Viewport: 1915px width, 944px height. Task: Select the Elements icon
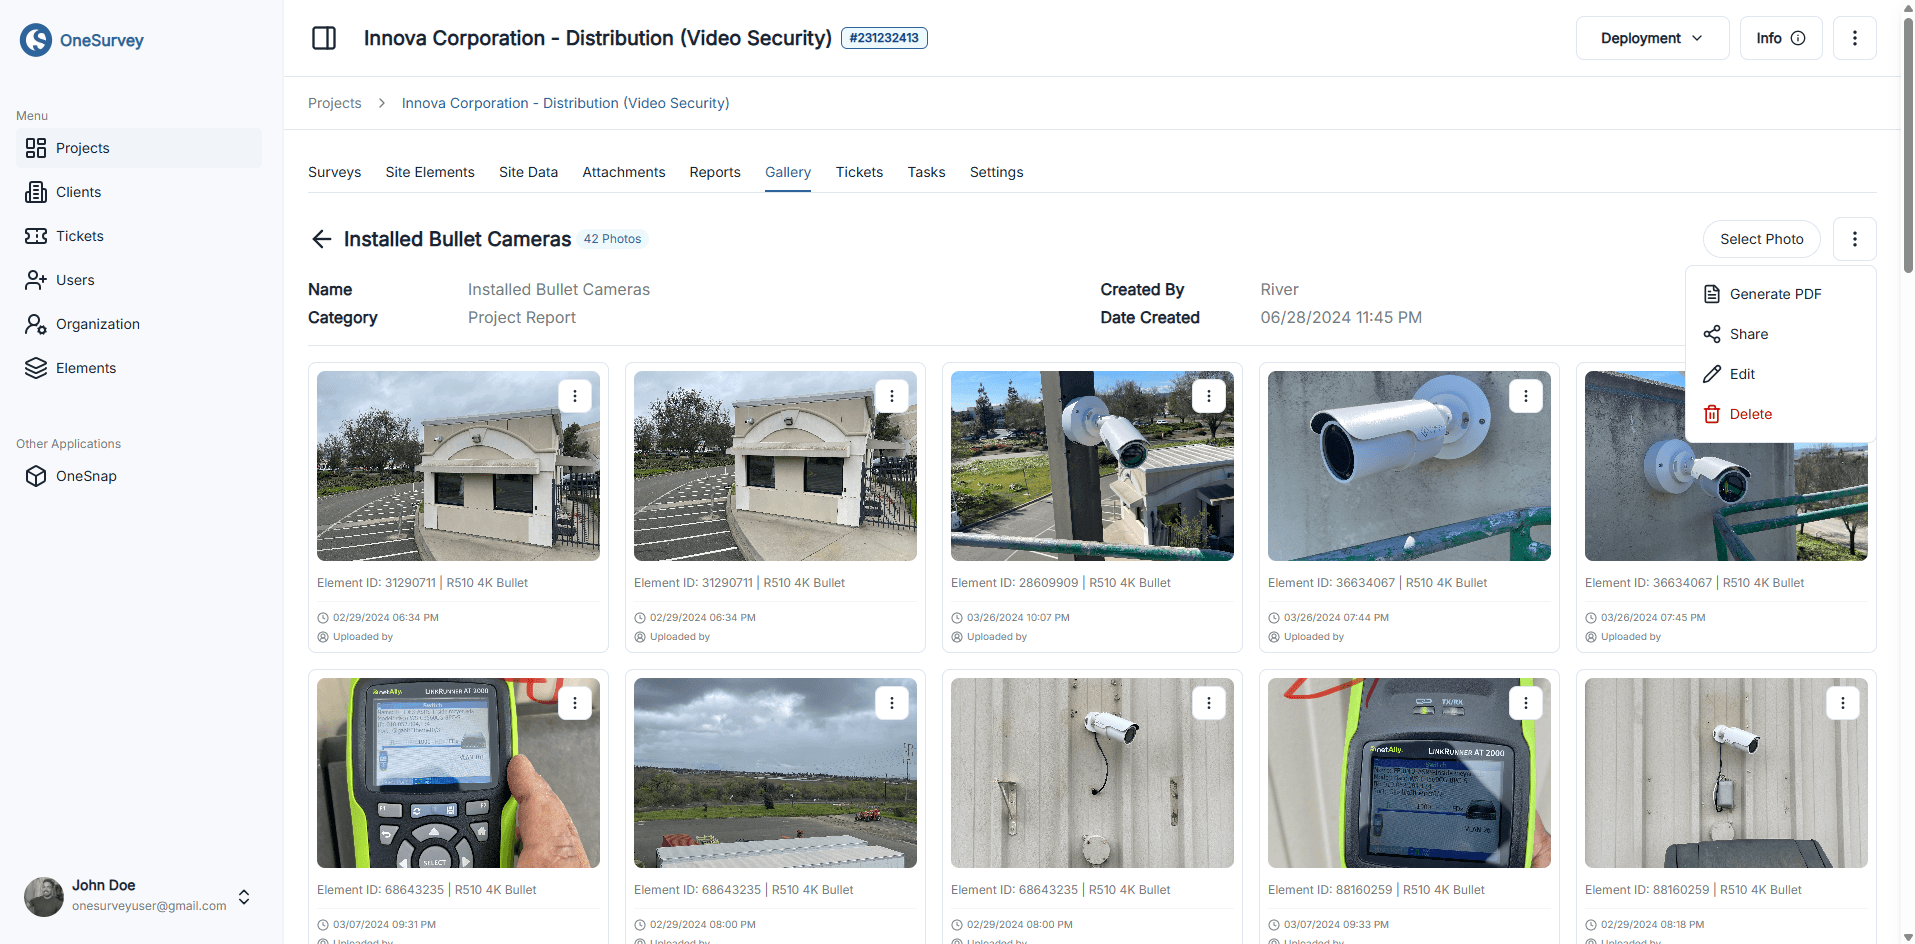(x=36, y=367)
